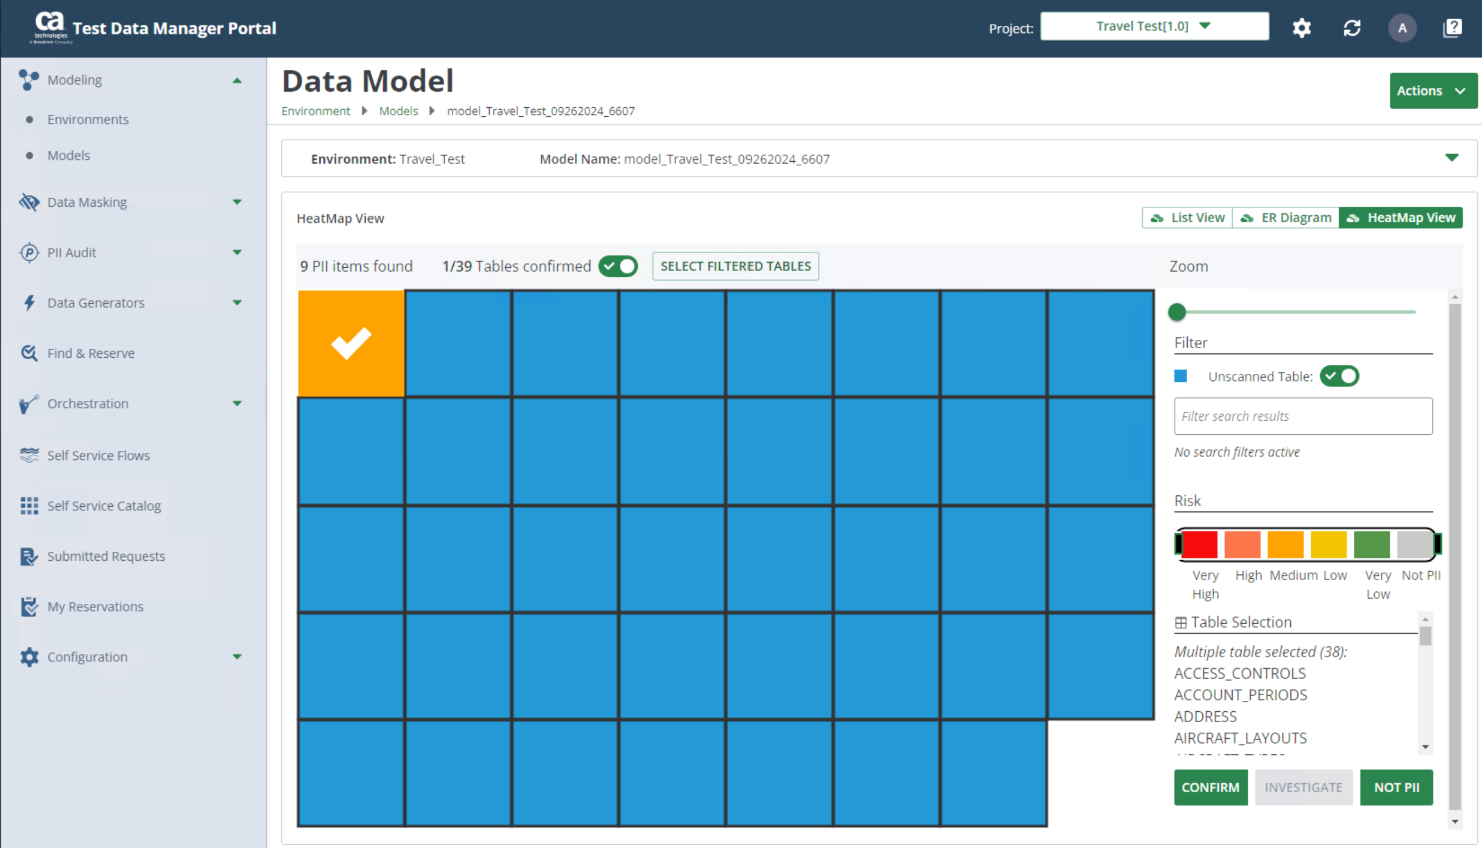The image size is (1482, 848).
Task: Click the Filter search results field
Action: [1302, 416]
